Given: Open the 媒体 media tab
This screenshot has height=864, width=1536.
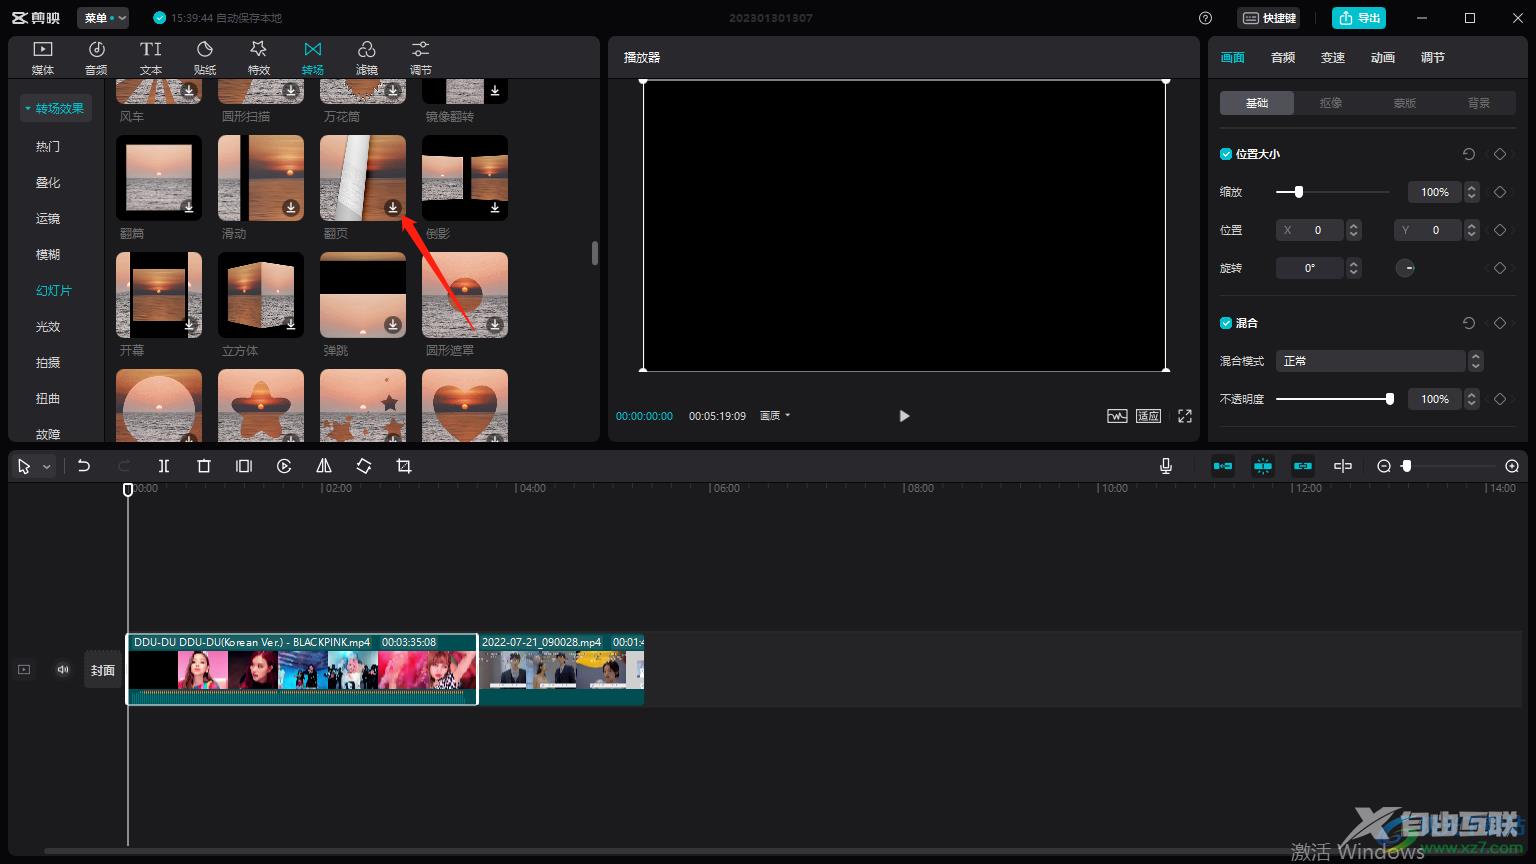Looking at the screenshot, I should pyautogui.click(x=43, y=57).
